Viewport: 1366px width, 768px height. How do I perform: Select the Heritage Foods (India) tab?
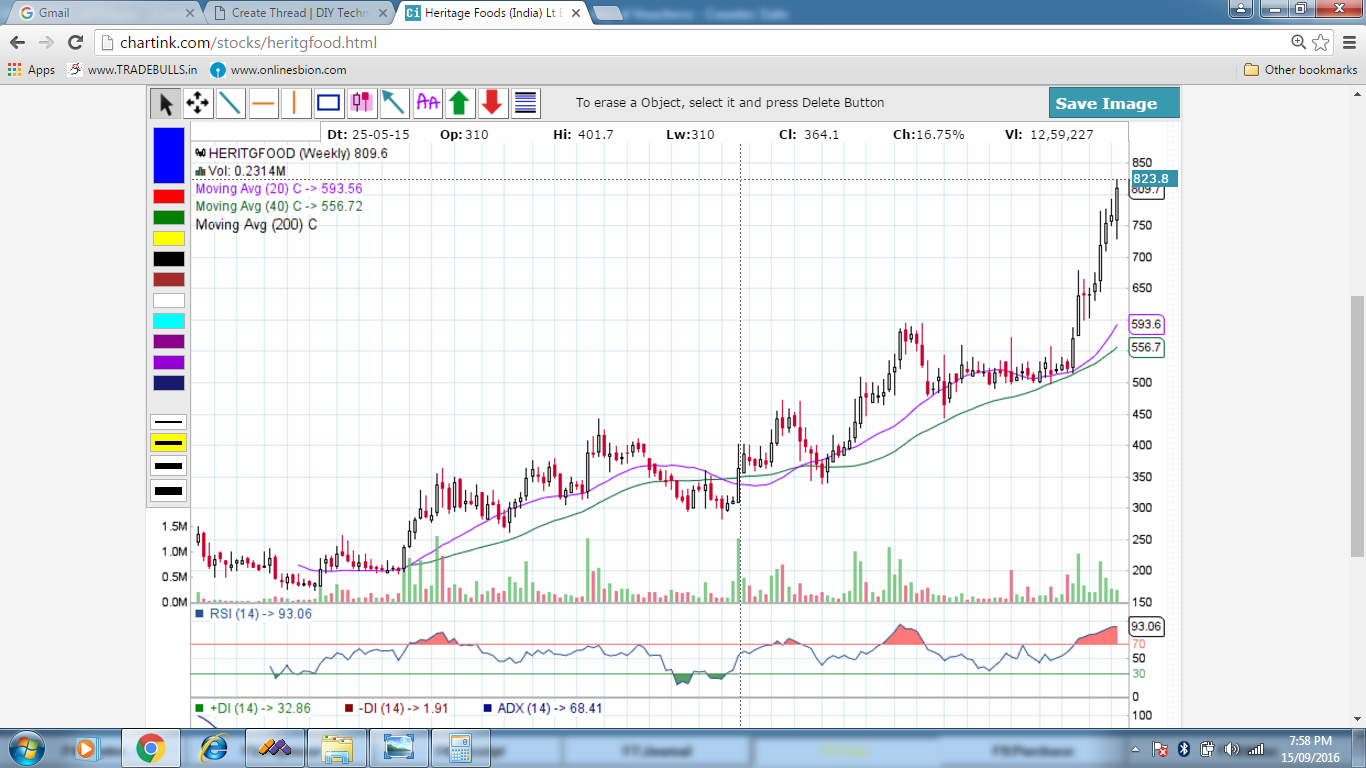(x=493, y=13)
